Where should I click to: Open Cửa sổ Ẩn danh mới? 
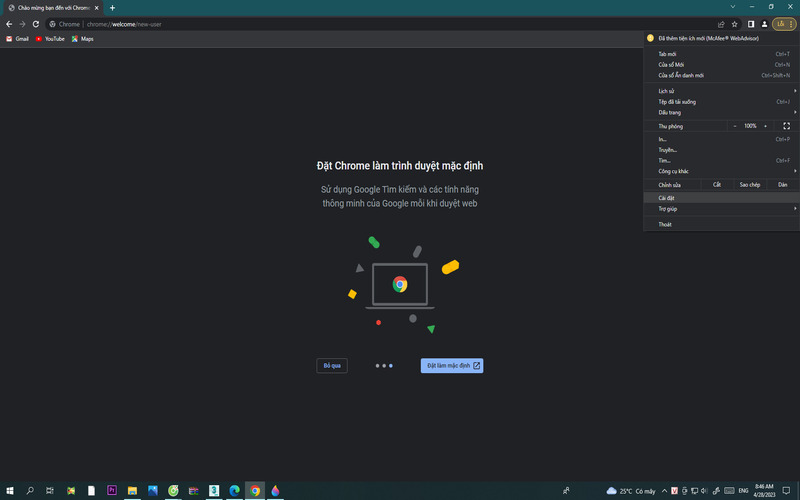[x=721, y=76]
